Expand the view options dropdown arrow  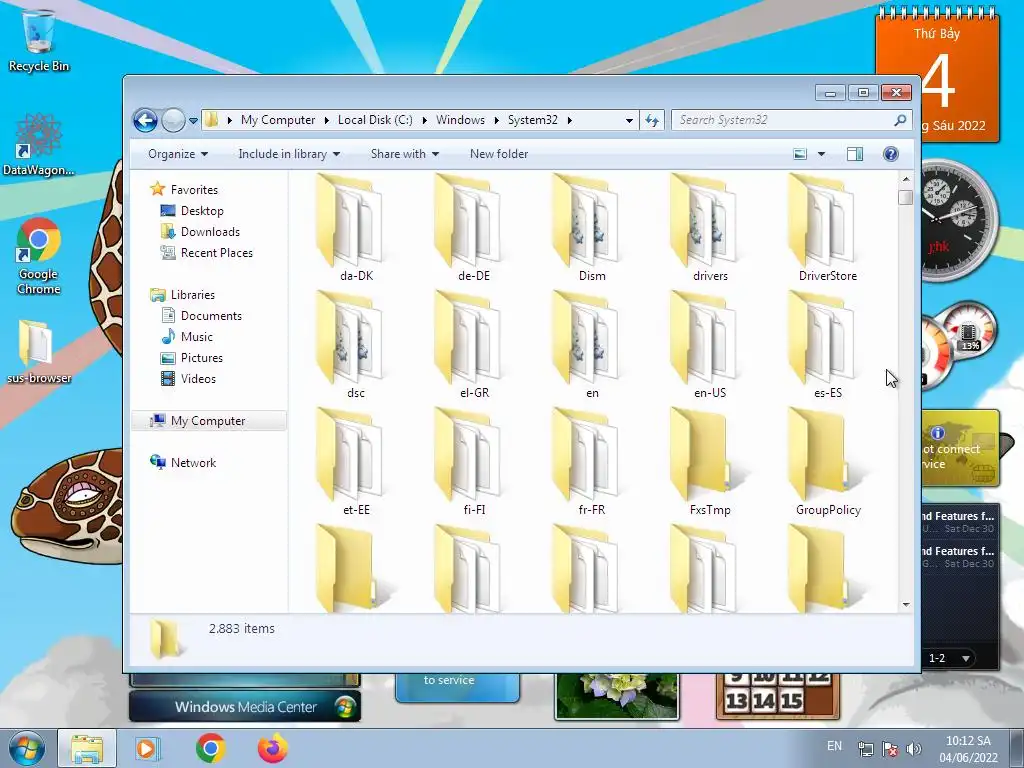(822, 154)
